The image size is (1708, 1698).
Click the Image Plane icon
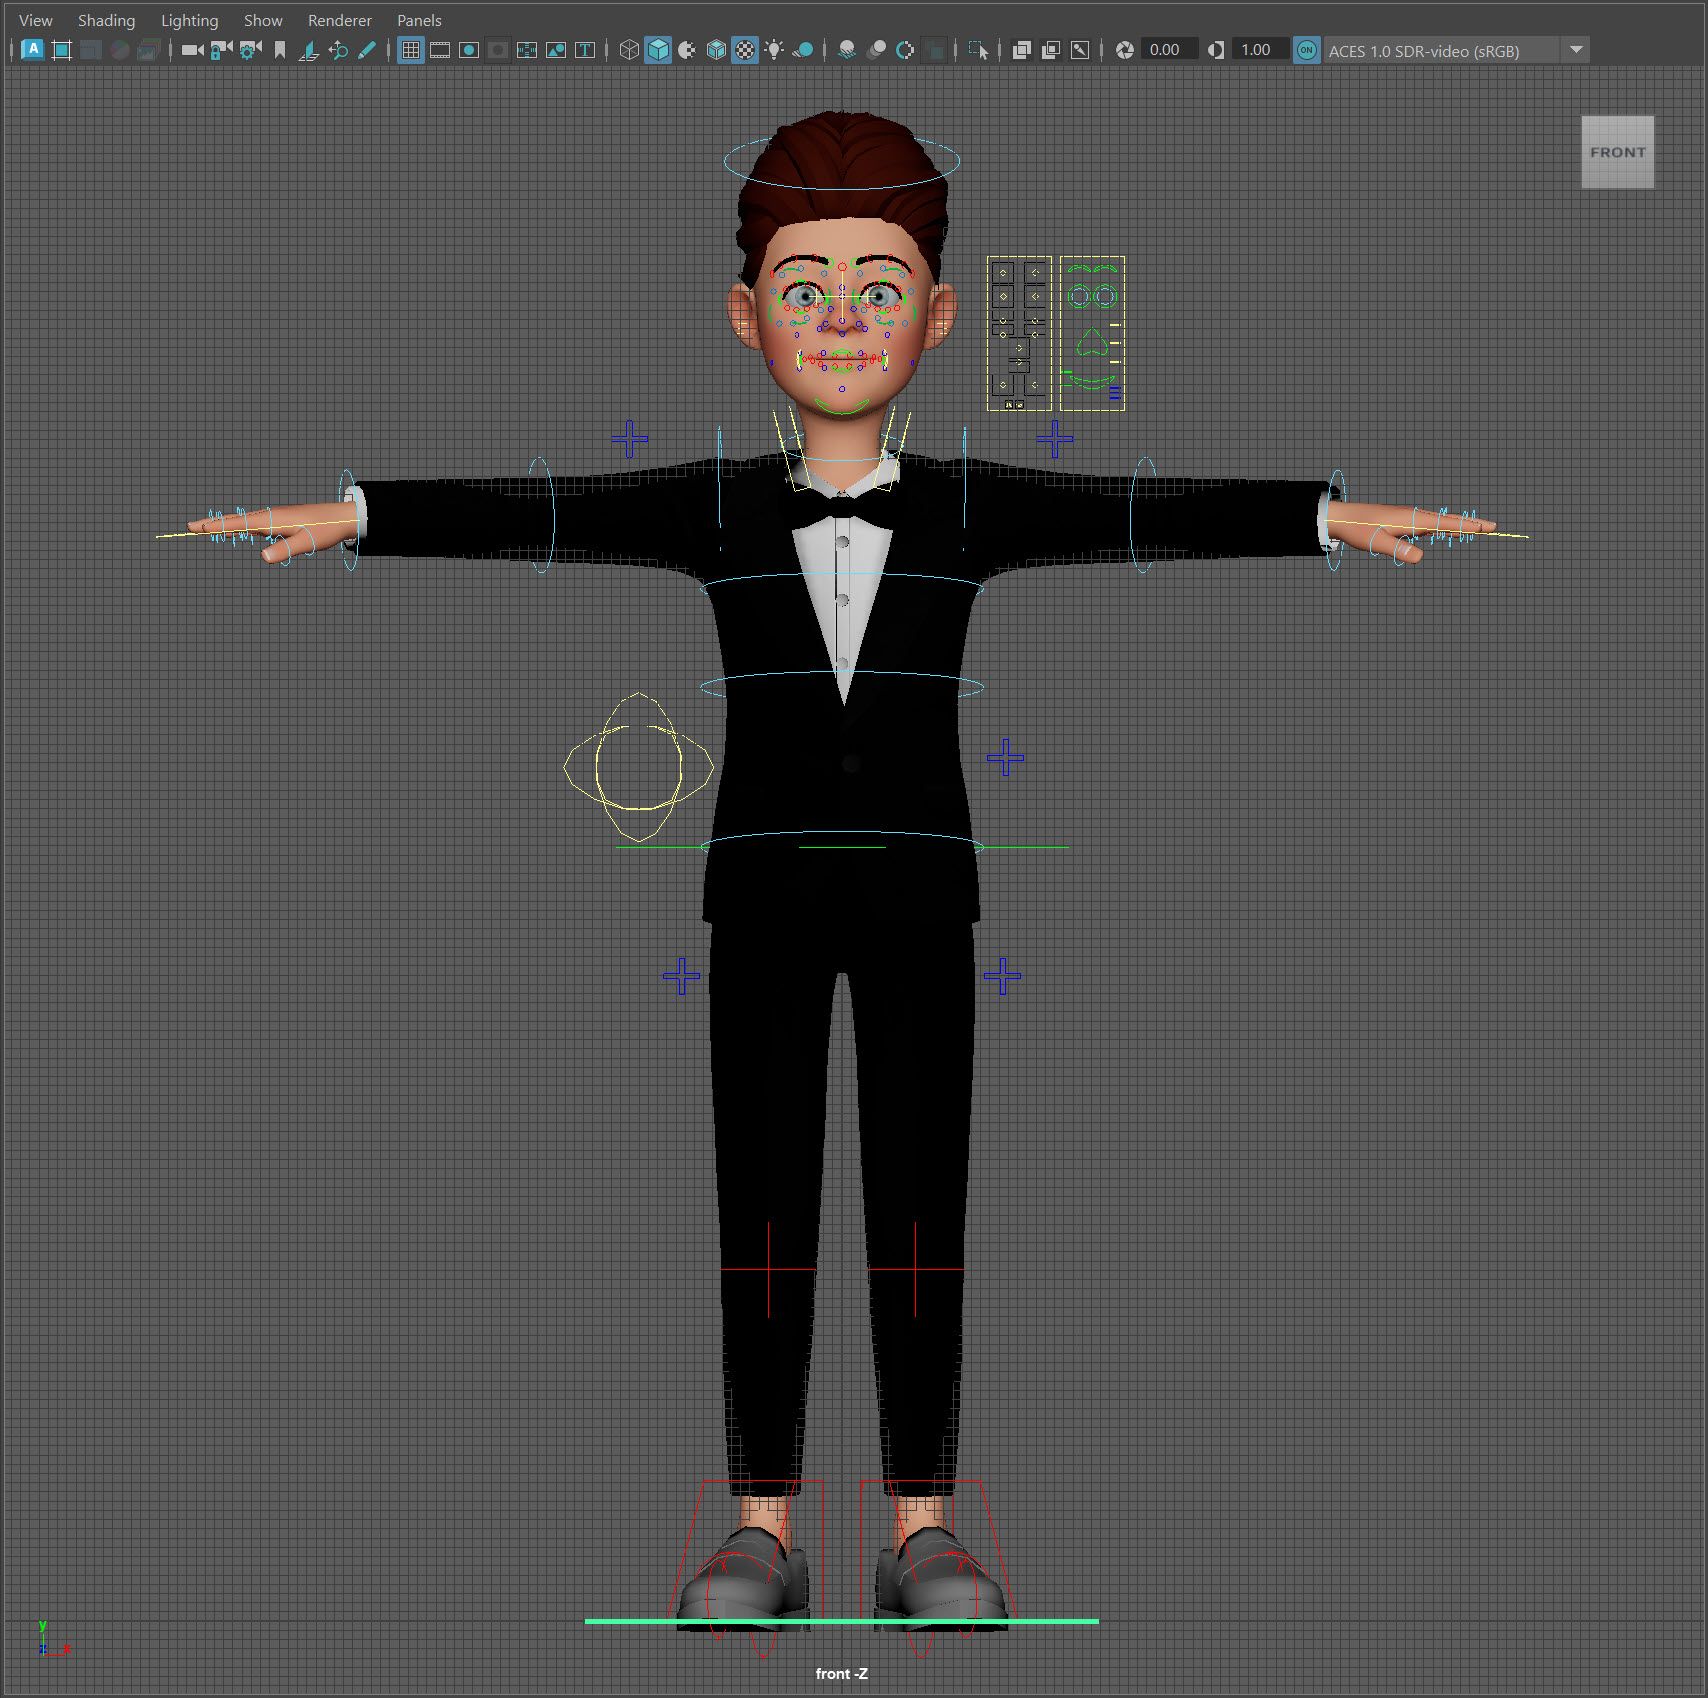309,50
